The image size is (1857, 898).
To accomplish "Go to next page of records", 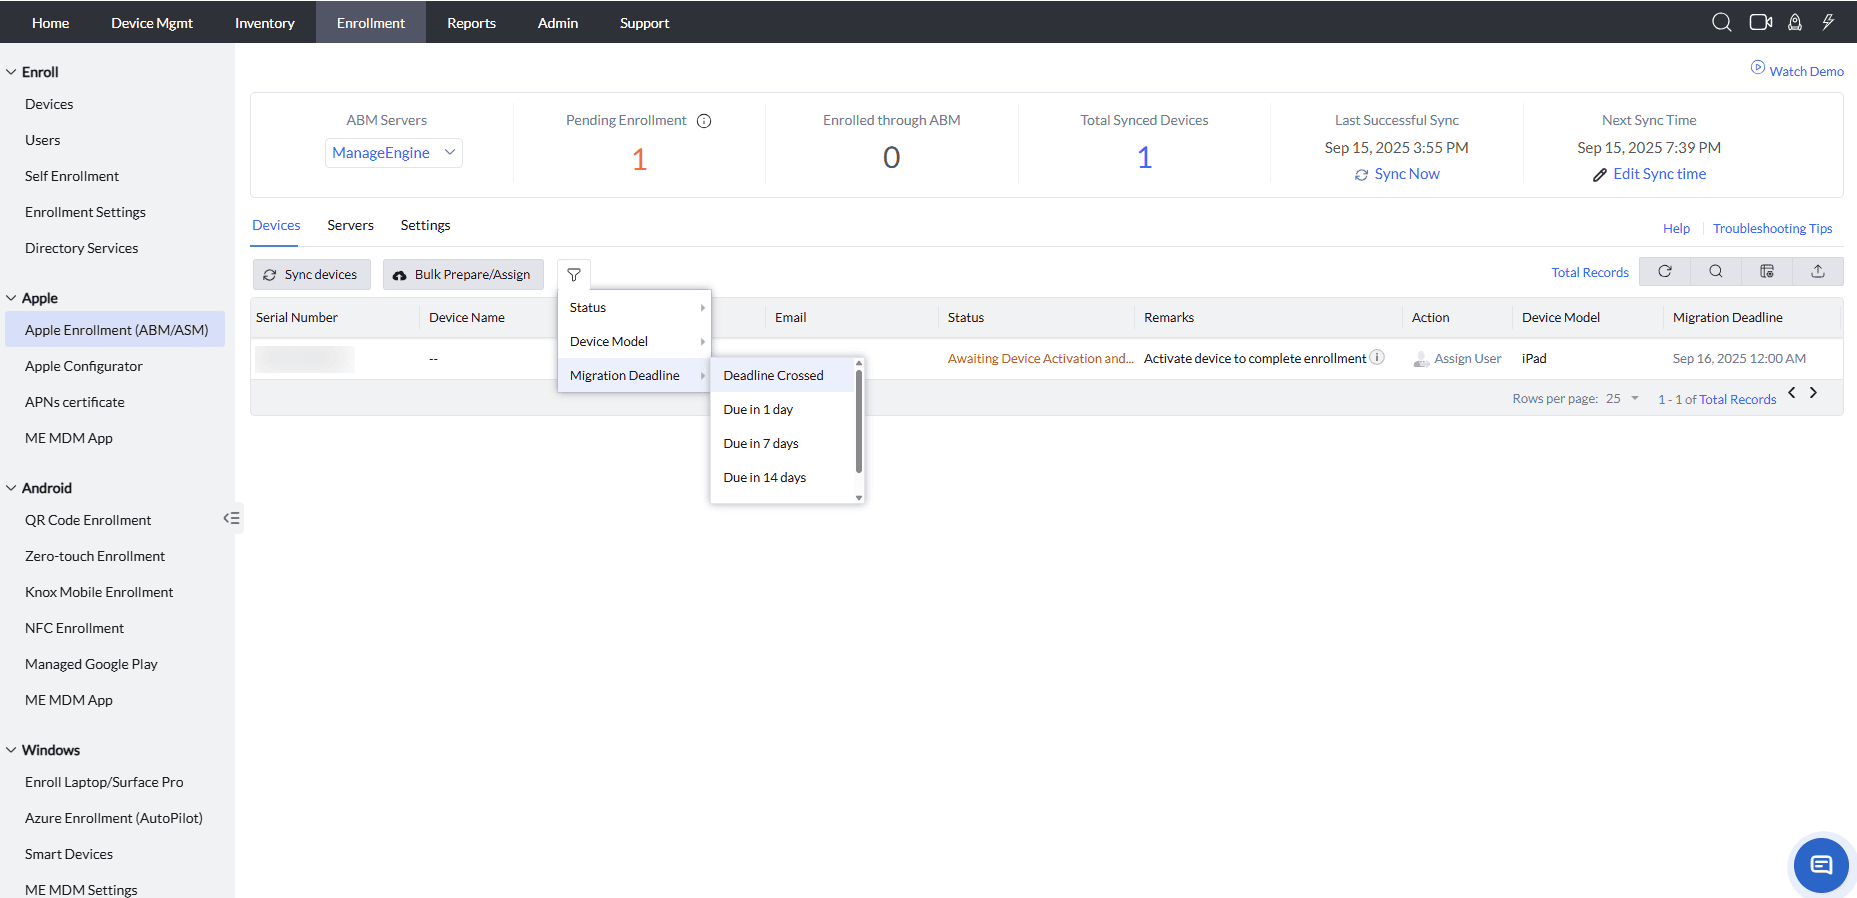I will 1813,393.
